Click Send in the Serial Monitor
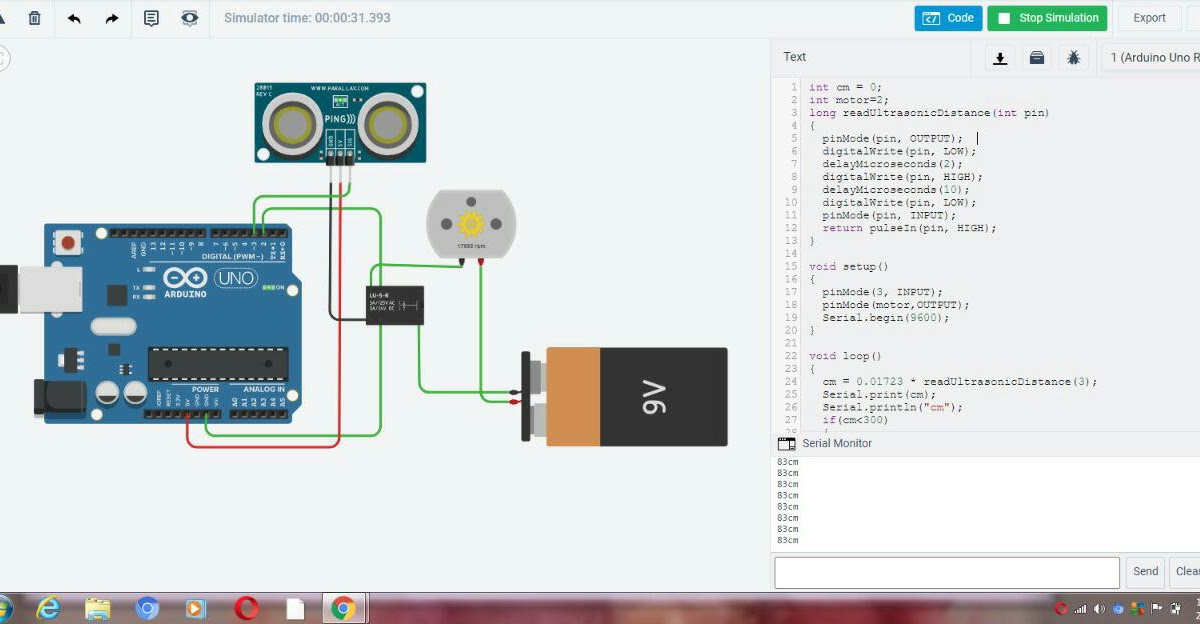 point(1145,571)
